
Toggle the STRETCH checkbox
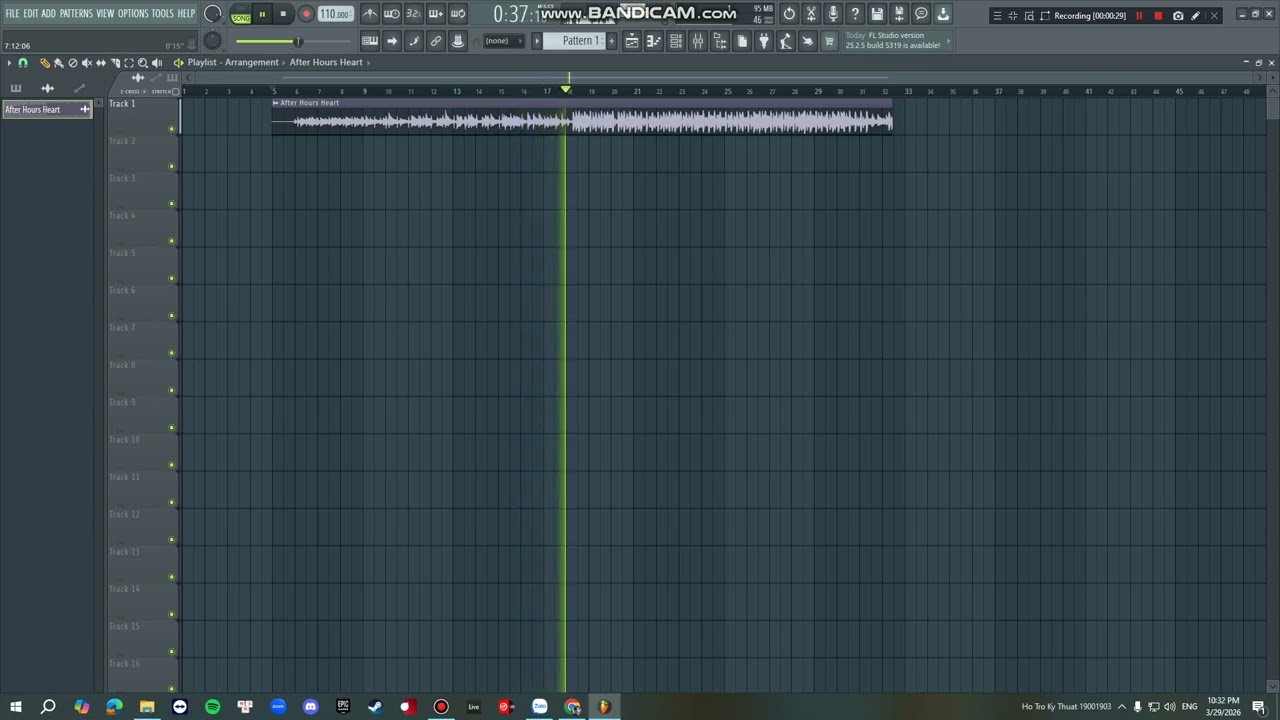(x=175, y=92)
